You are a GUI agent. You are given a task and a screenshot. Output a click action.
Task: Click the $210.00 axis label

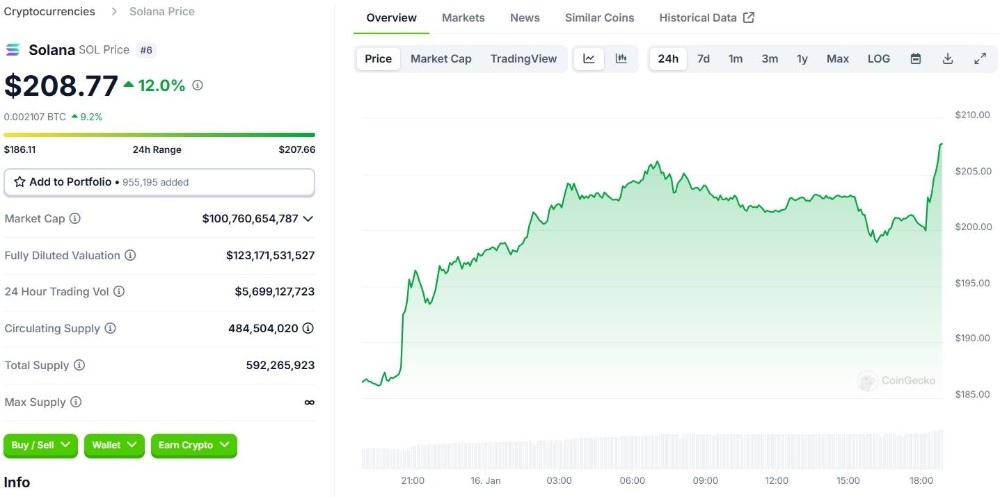(973, 115)
